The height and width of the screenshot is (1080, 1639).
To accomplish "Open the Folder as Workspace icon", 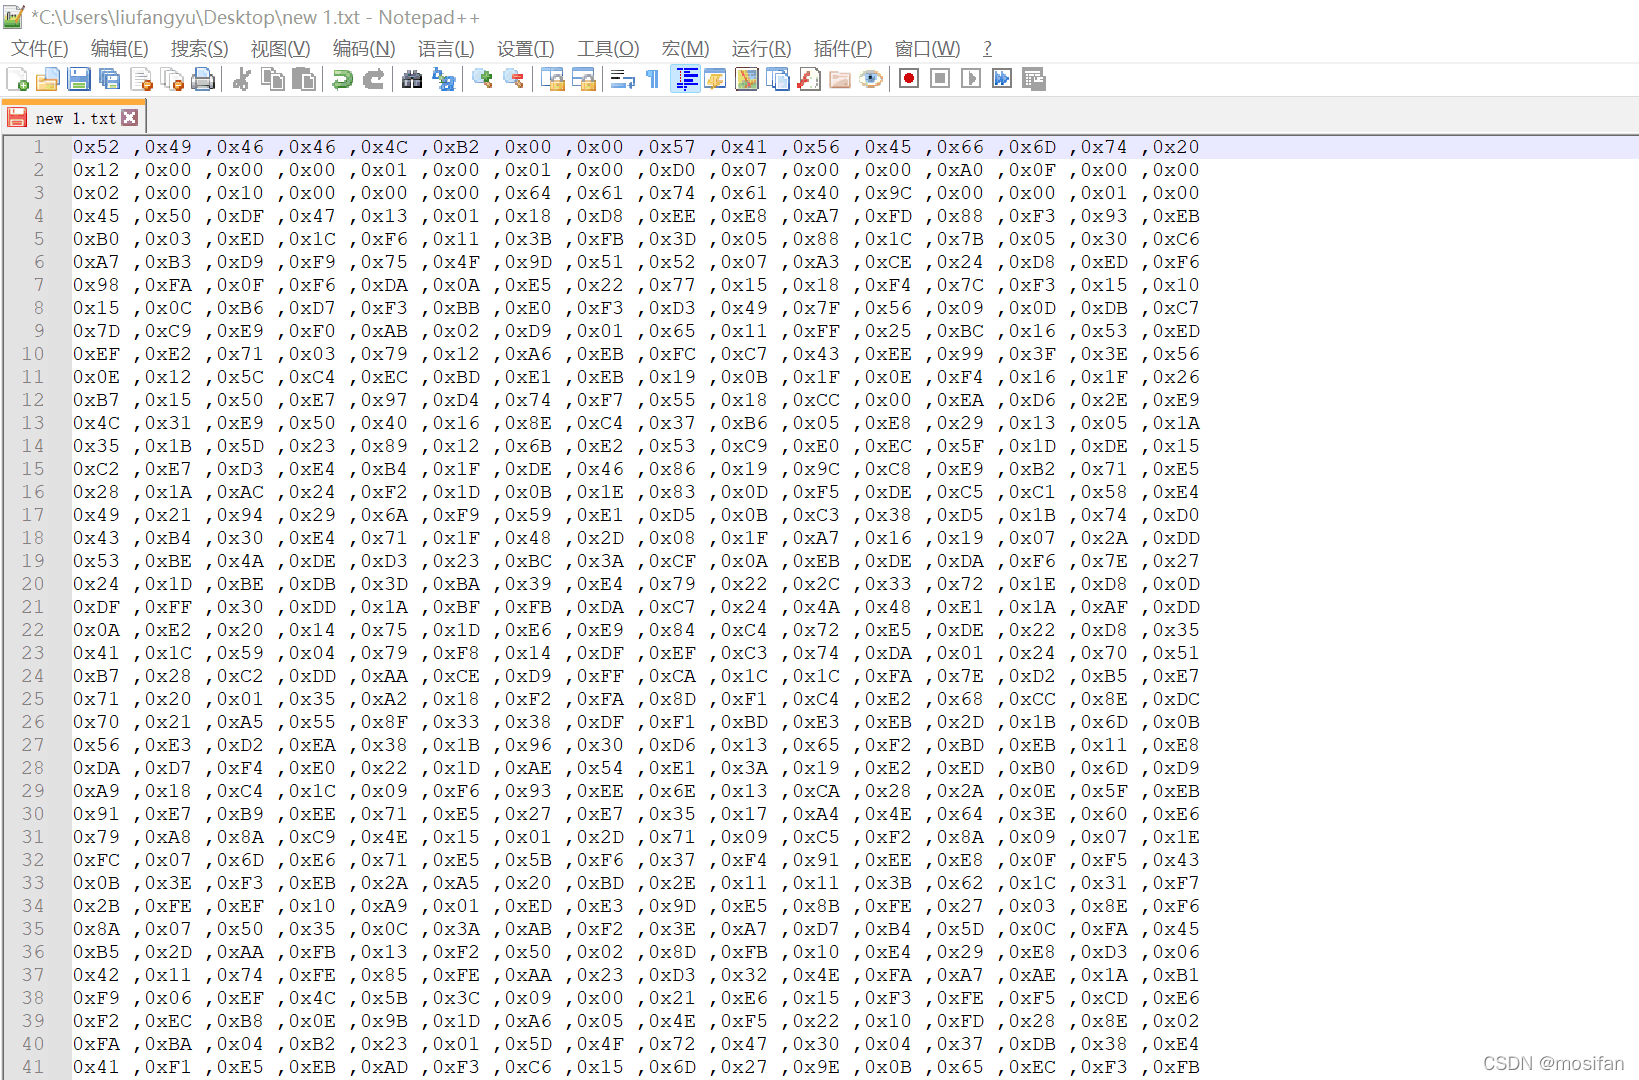I will pyautogui.click(x=840, y=79).
